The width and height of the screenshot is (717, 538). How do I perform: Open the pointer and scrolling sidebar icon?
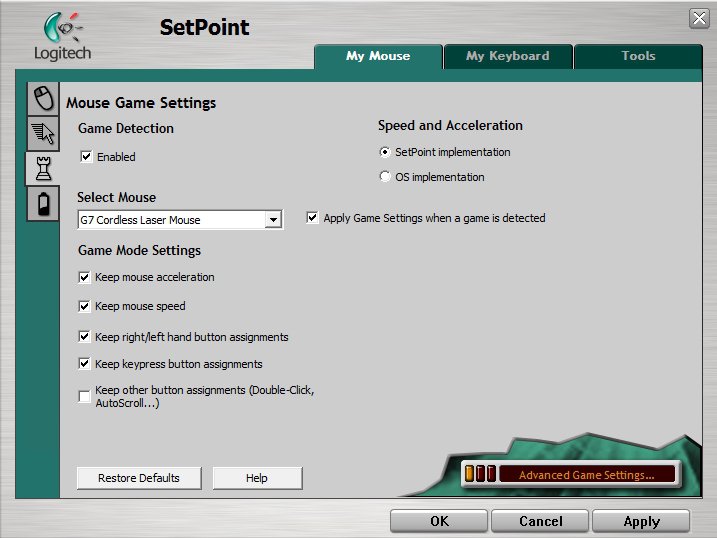coord(43,133)
